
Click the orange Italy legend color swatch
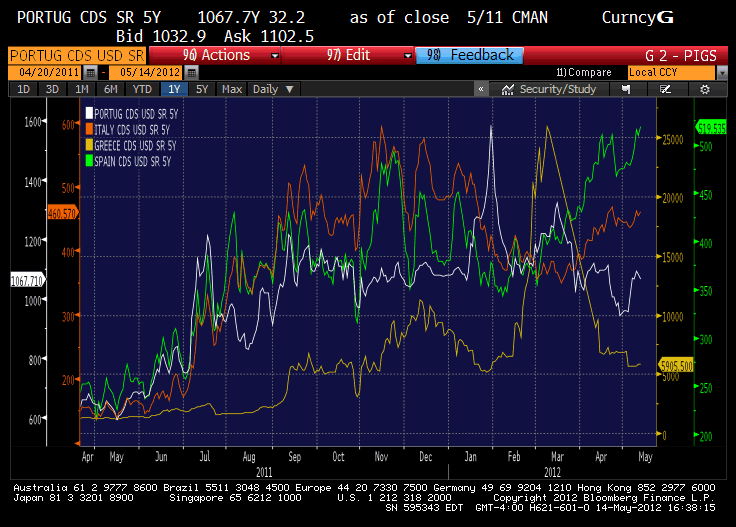90,128
